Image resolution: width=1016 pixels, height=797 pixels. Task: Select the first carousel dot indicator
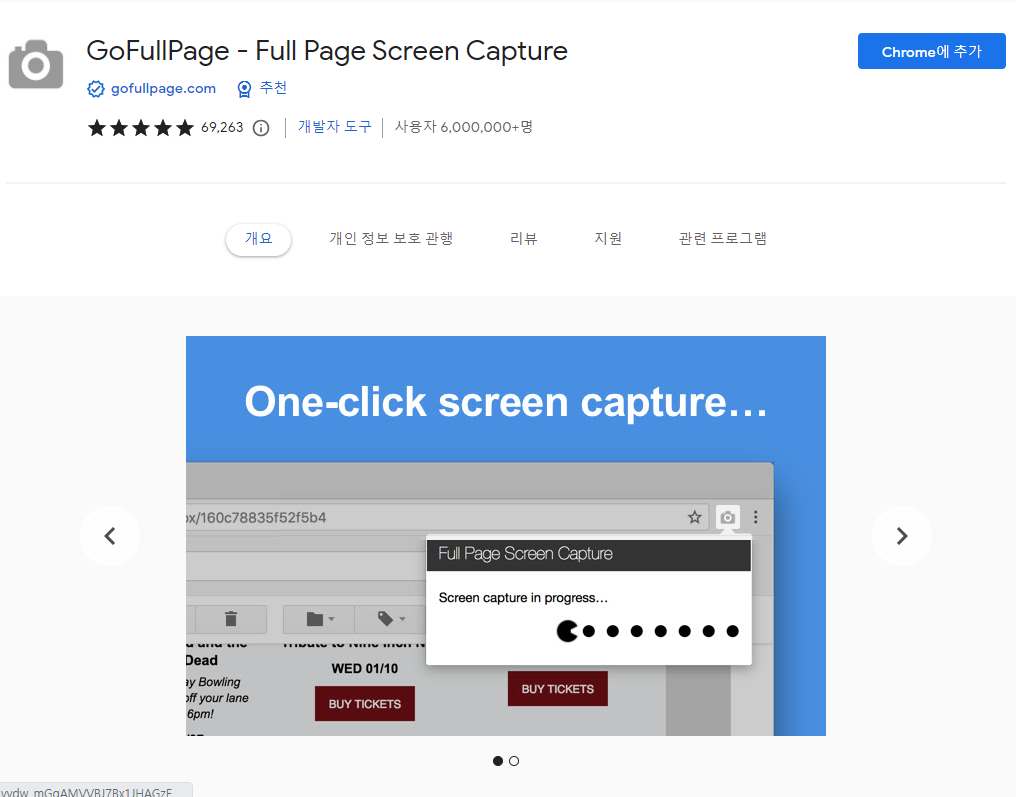coord(498,761)
